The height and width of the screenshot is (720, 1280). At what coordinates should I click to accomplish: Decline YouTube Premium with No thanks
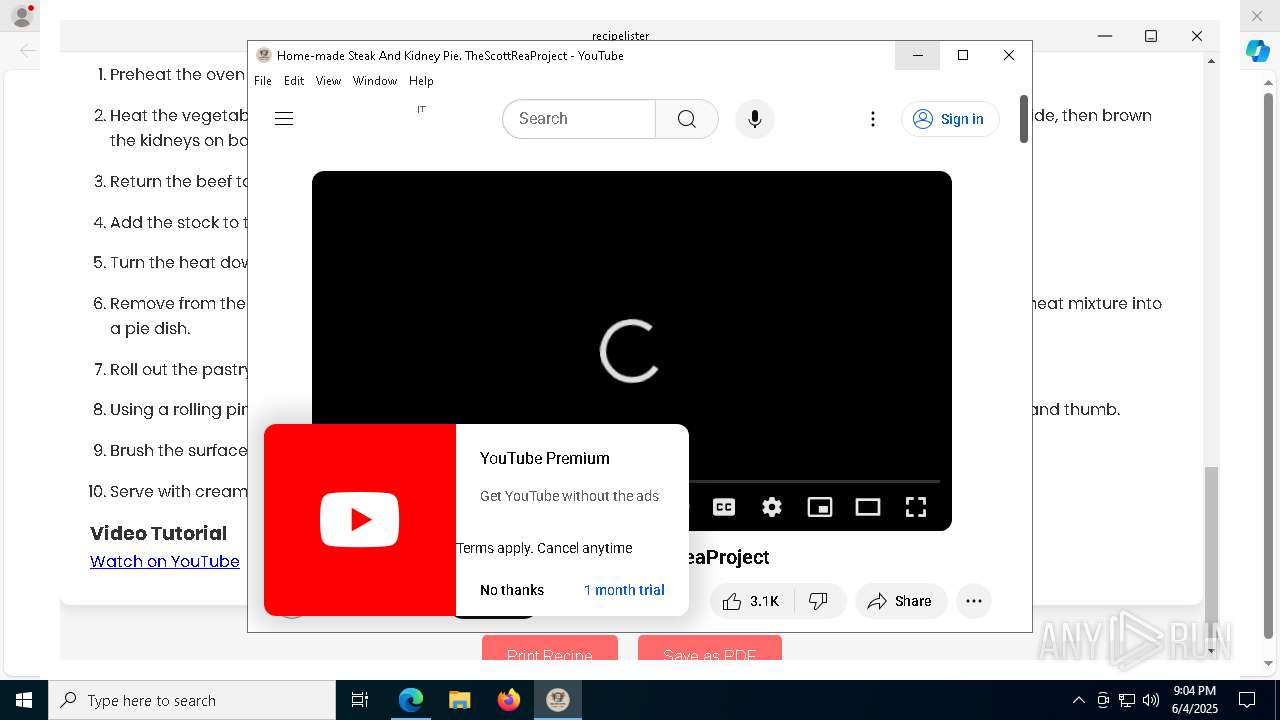[x=512, y=590]
